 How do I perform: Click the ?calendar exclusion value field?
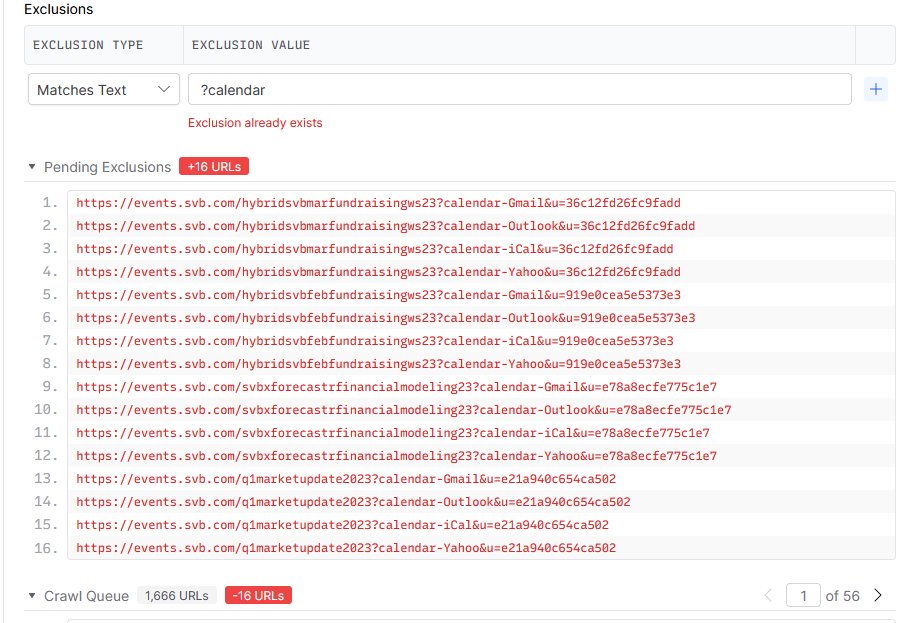[519, 90]
